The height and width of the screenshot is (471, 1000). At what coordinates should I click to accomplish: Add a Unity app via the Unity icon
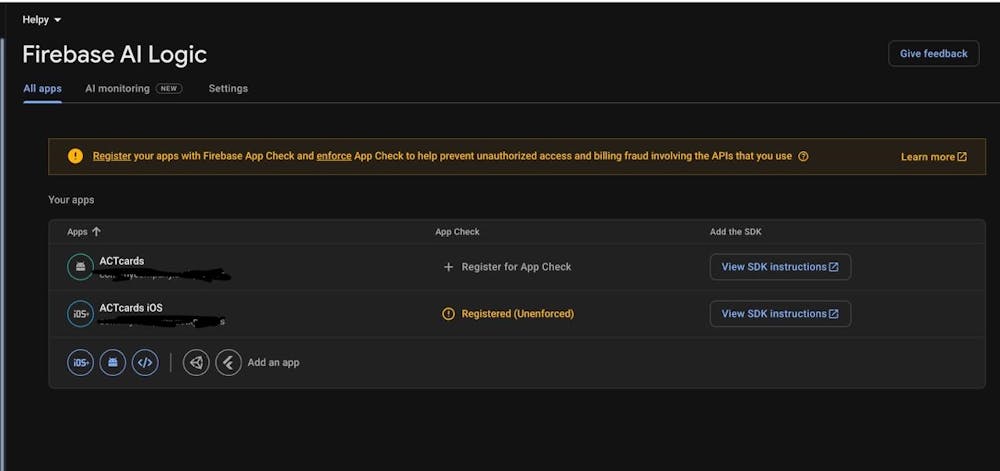196,362
